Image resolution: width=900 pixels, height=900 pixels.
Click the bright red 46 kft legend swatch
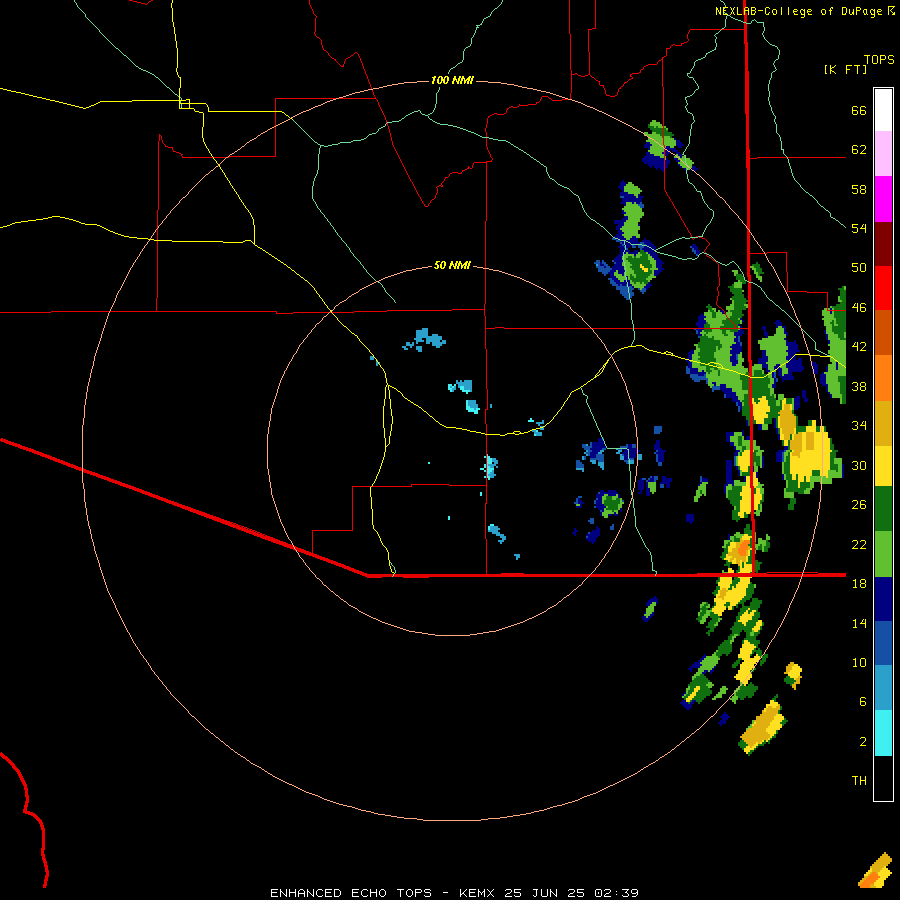(x=883, y=288)
